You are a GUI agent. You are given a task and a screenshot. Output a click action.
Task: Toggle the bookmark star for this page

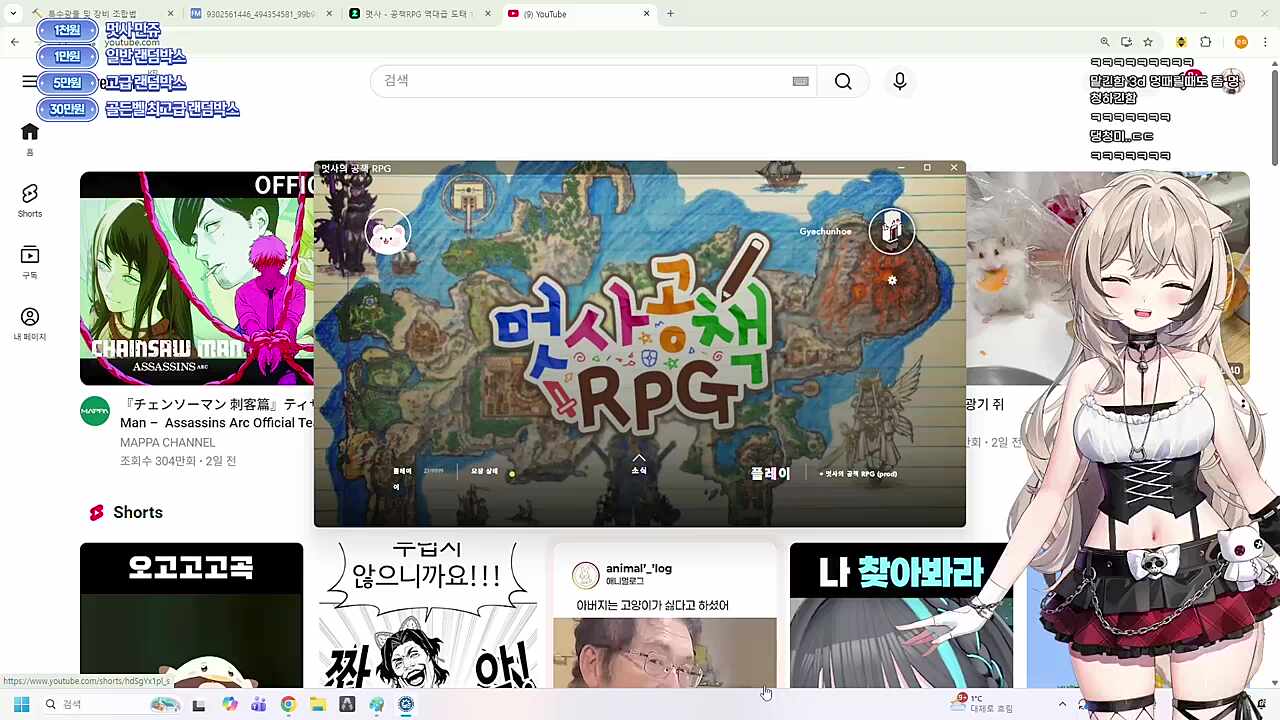pos(1148,42)
